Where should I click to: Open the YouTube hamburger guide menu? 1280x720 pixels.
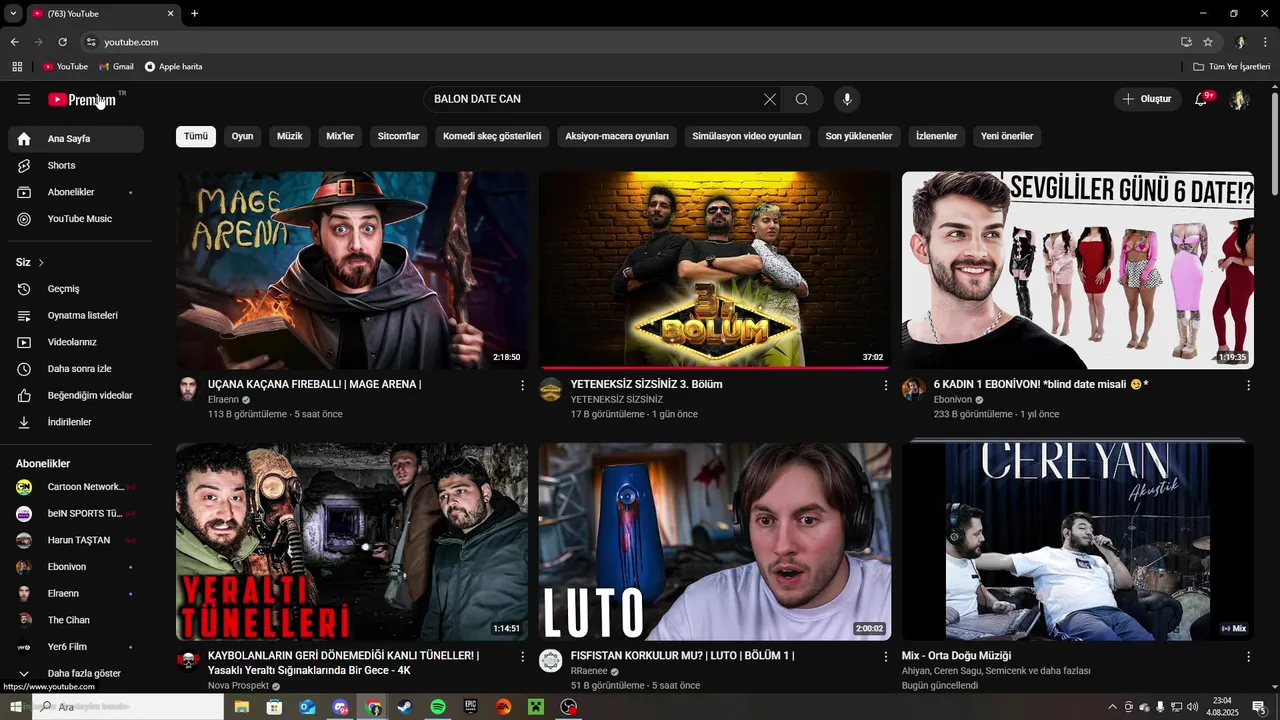click(x=24, y=99)
